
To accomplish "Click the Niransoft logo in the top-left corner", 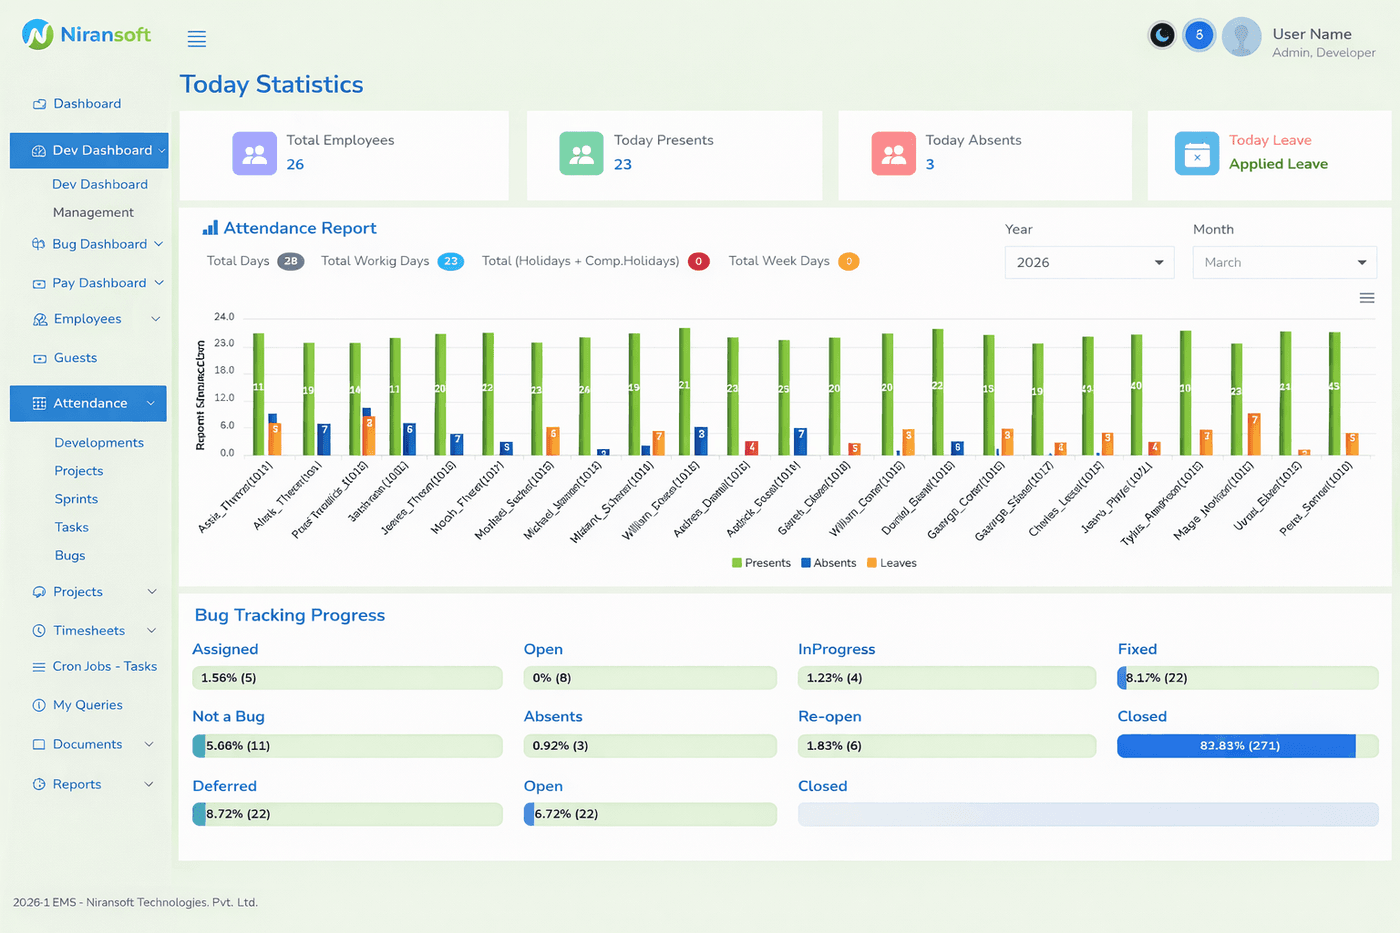I will (86, 34).
